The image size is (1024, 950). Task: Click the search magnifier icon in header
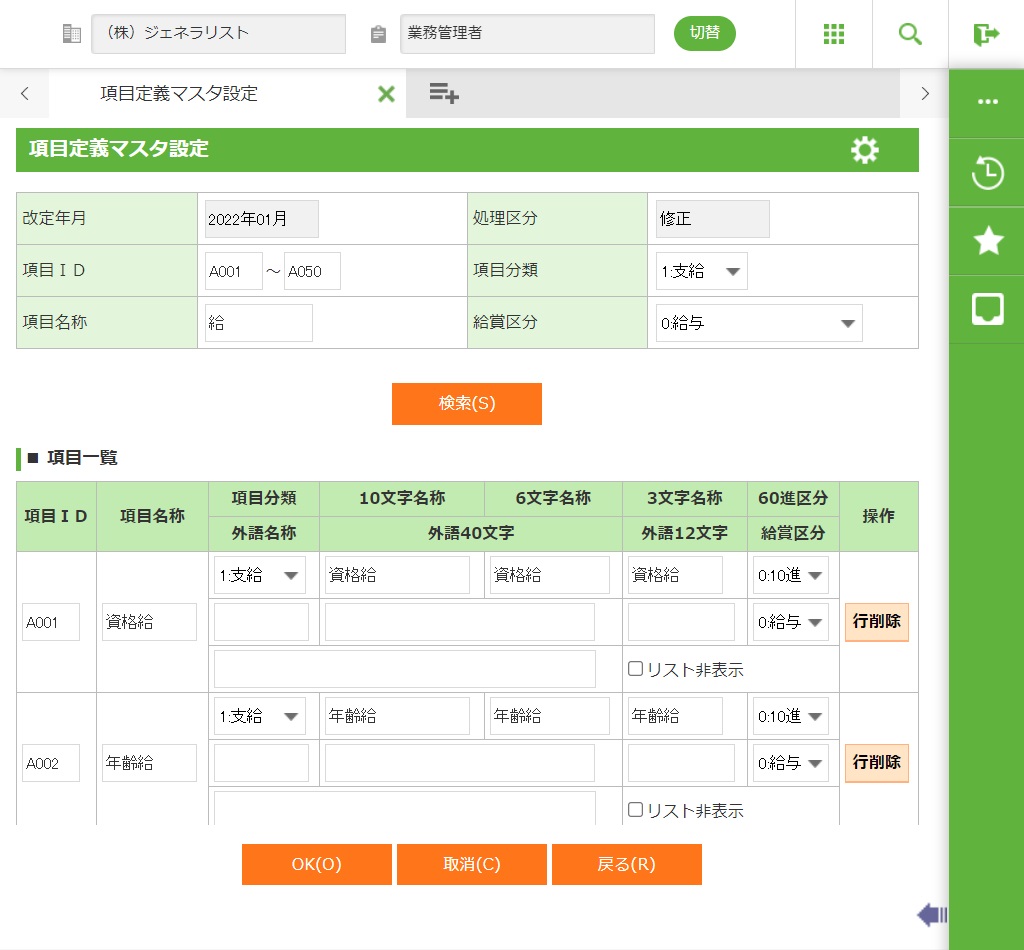pos(910,34)
